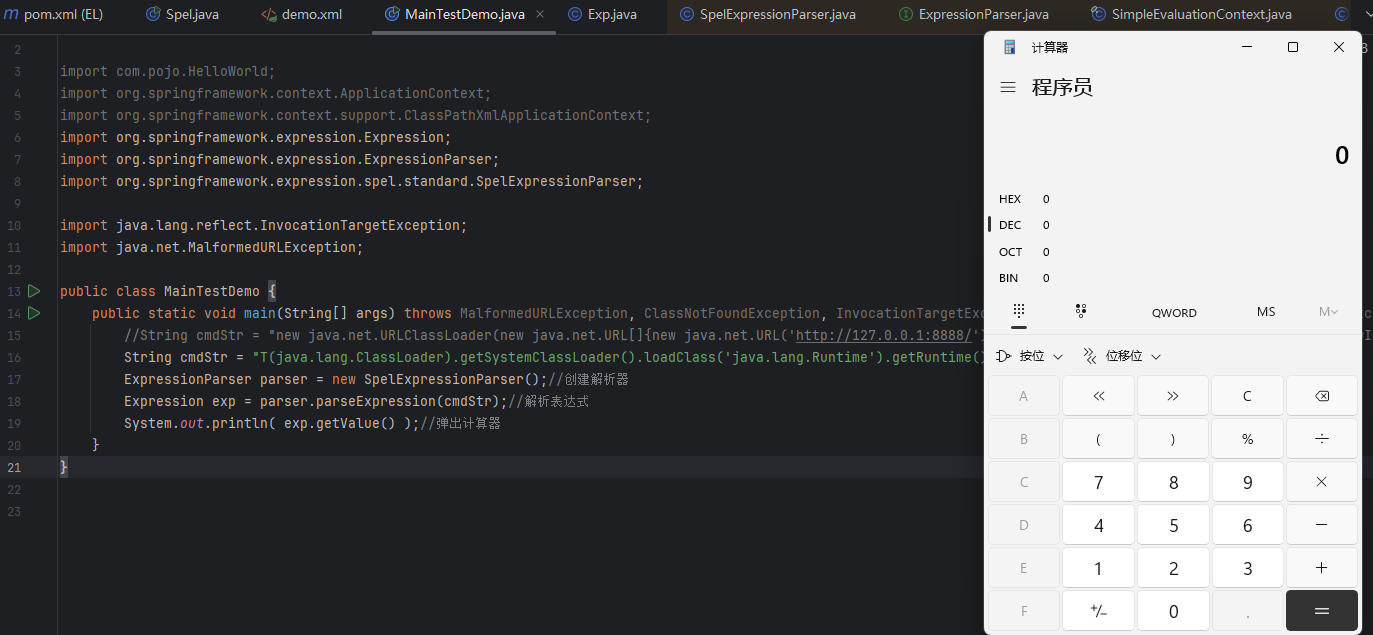Click 'SpelExpressionParser()' on line 17

(x=456, y=379)
